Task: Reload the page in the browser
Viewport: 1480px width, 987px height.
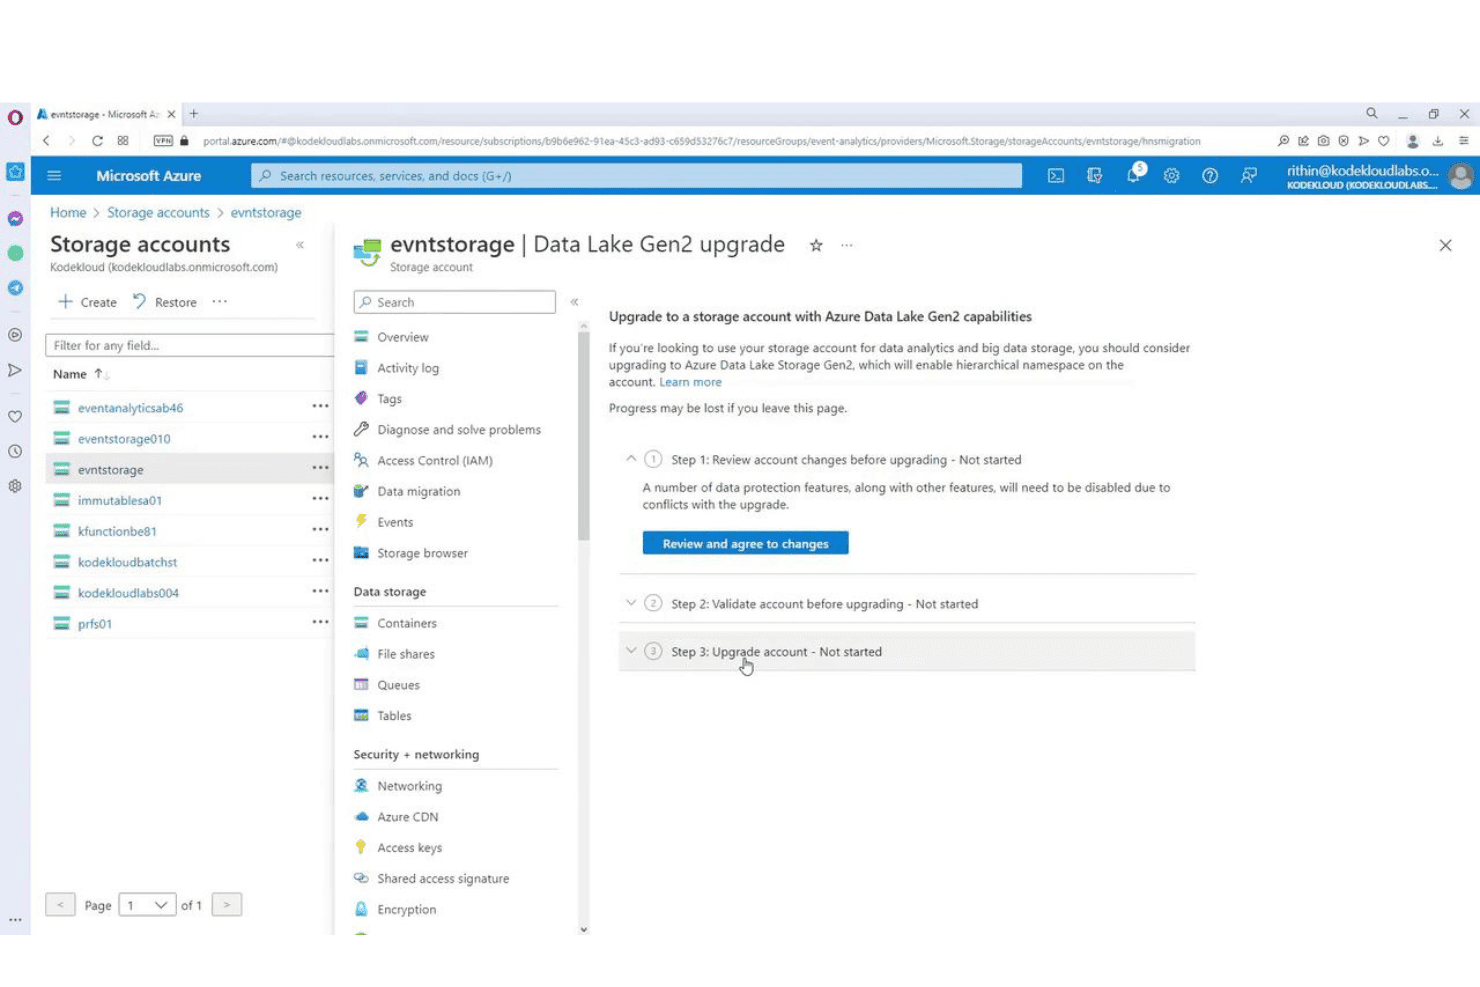Action: coord(97,141)
